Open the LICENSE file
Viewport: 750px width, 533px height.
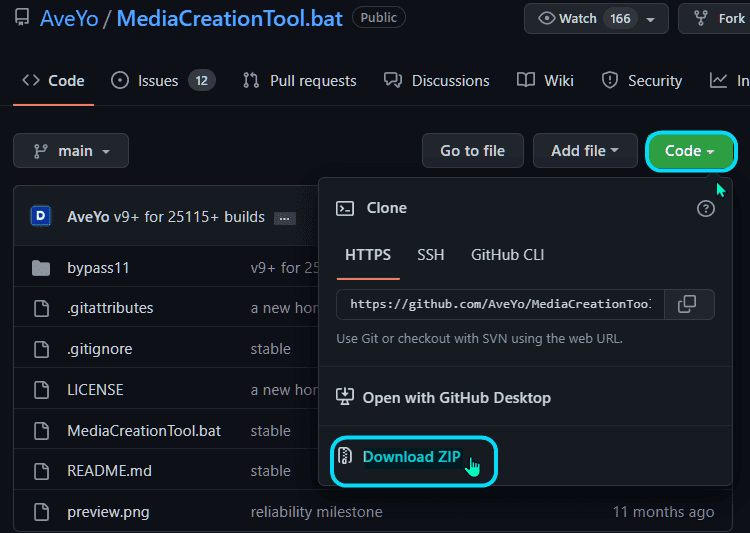95,390
